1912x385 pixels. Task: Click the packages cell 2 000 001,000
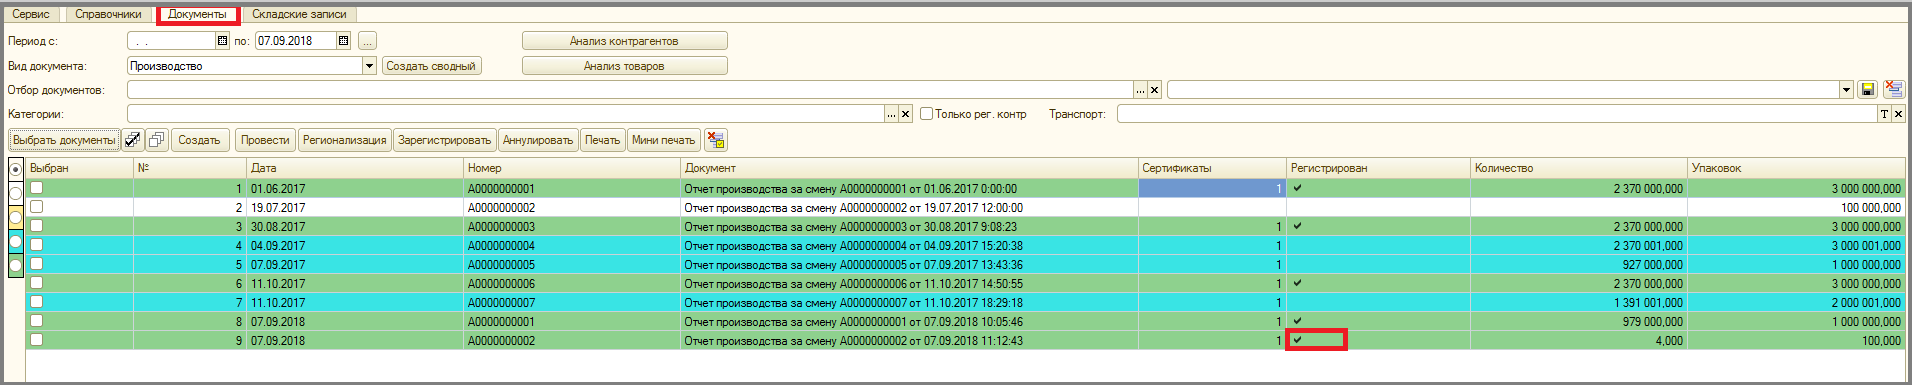1796,302
